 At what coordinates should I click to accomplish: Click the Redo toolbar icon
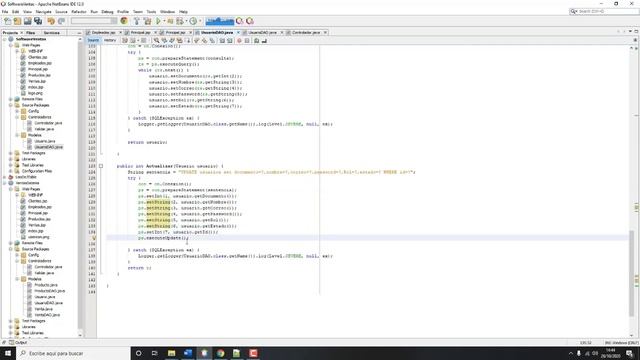coord(61,21)
